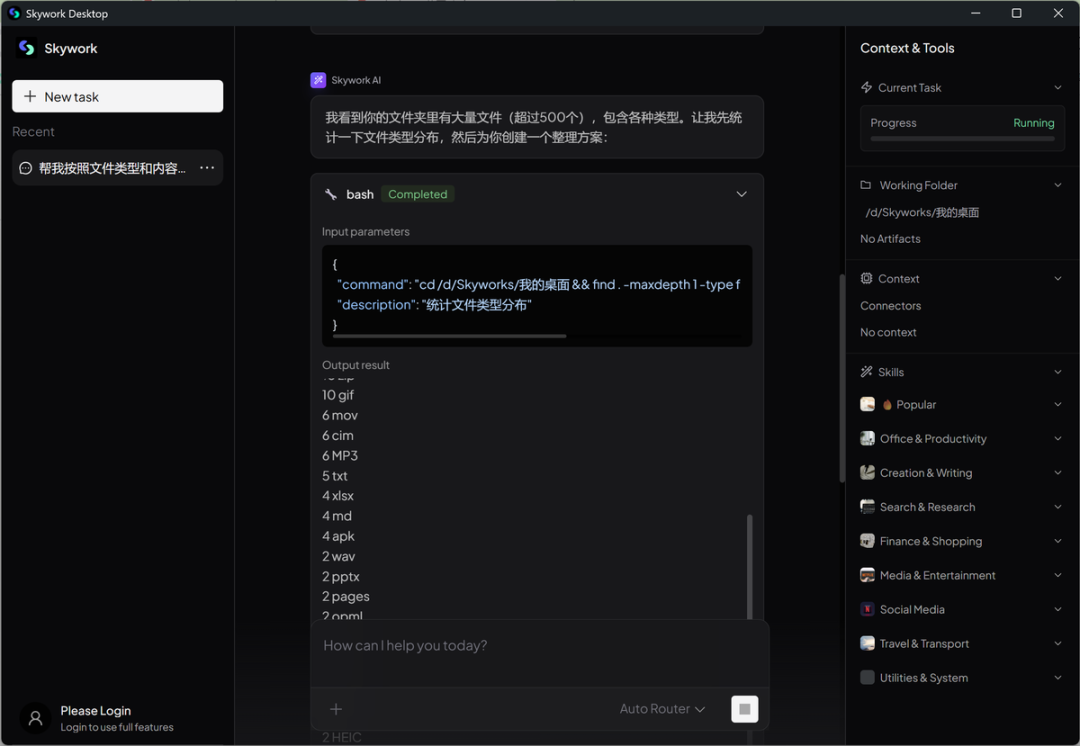Screen dimensions: 1080x746
Task: Click the /d/Skyworks/我的桌面 working folder path
Action: point(922,212)
